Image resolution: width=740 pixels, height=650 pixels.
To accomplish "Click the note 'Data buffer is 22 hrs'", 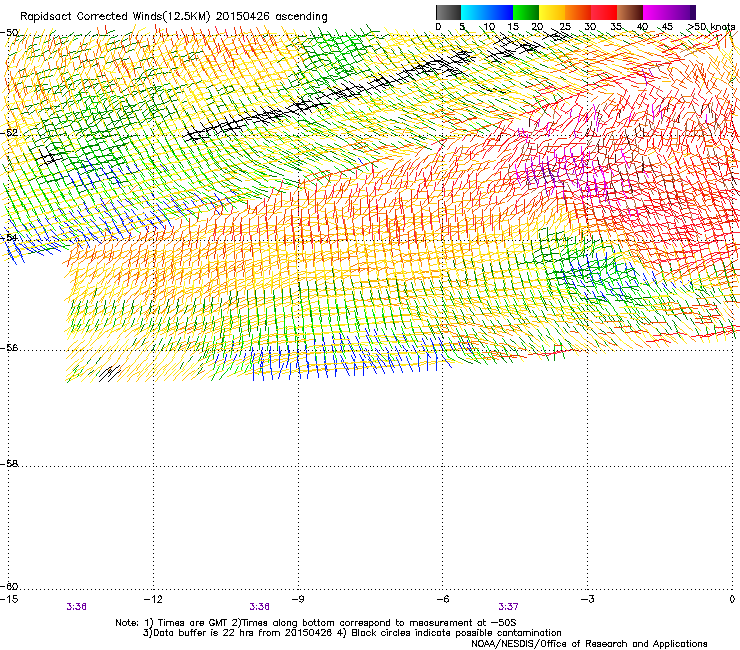I will tap(205, 633).
